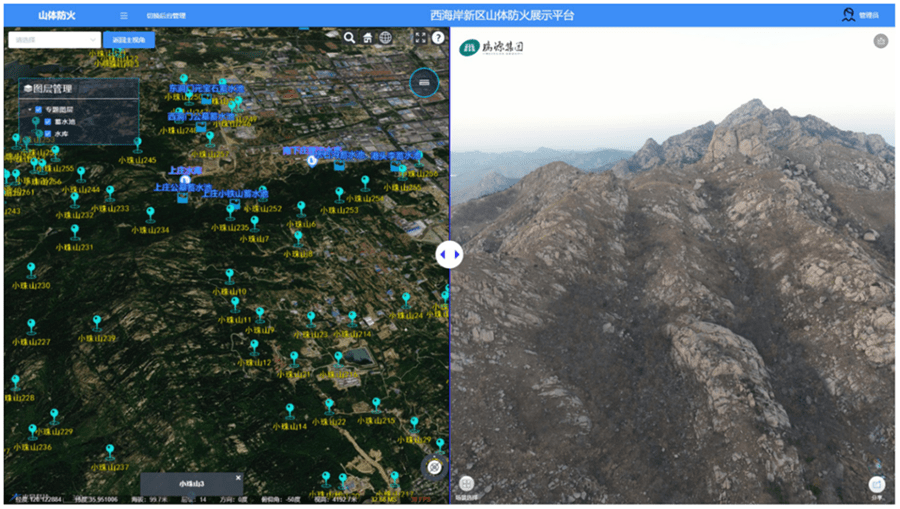Image resolution: width=900 pixels, height=509 pixels.
Task: Click the 小珠山3 popup title
Action: (191, 484)
